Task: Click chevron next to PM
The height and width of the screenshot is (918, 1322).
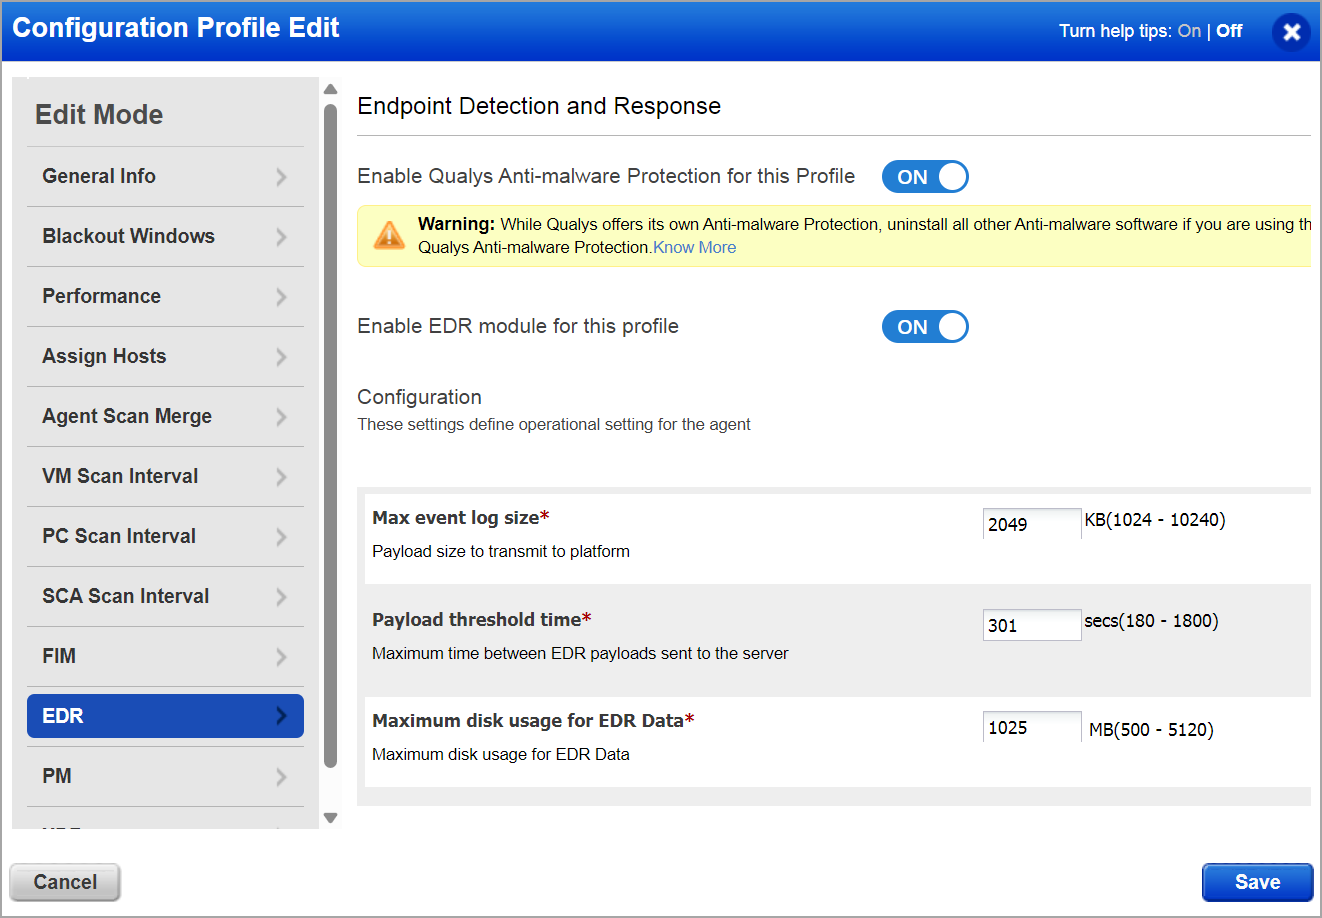Action: (x=281, y=777)
